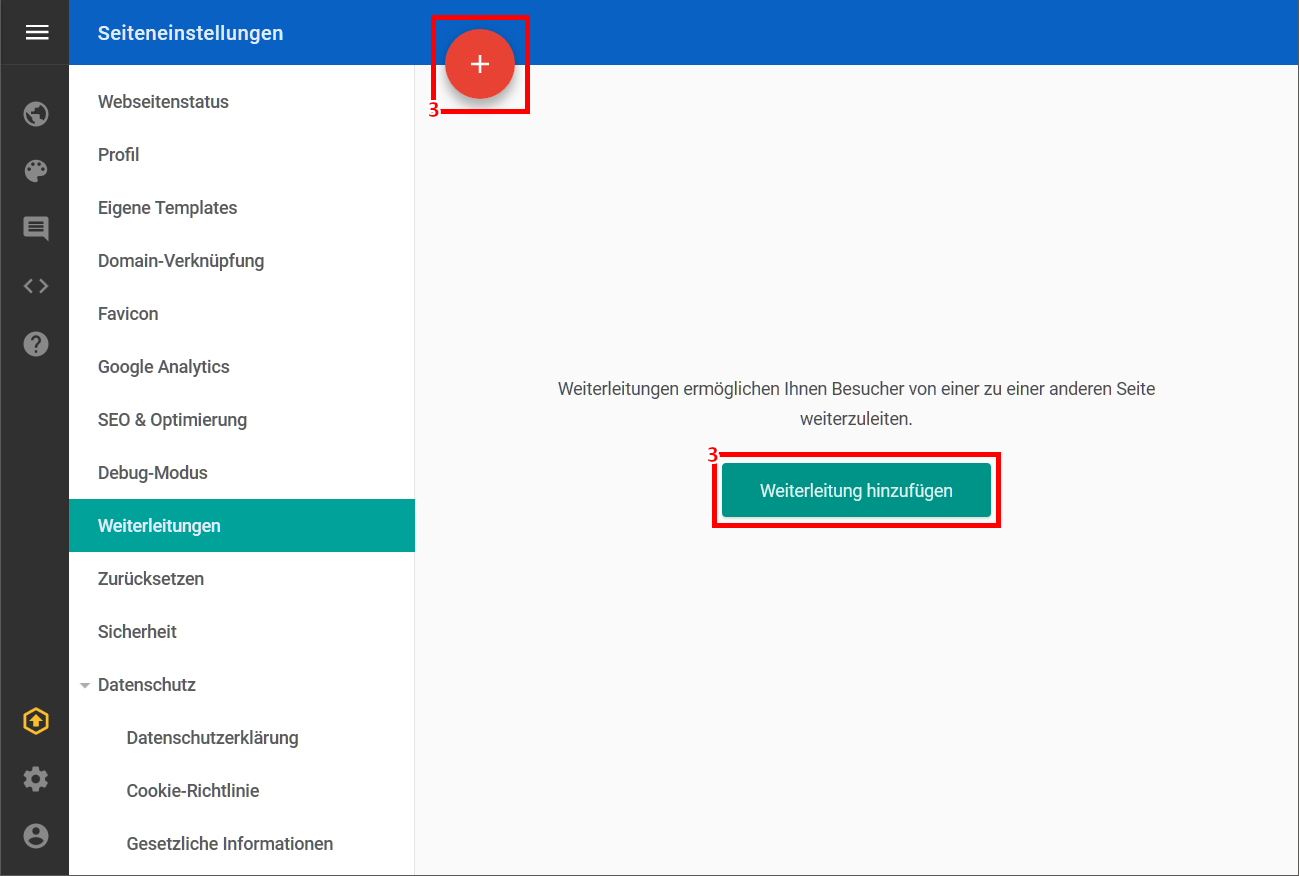Open SEO & Optimierung settings

point(172,420)
